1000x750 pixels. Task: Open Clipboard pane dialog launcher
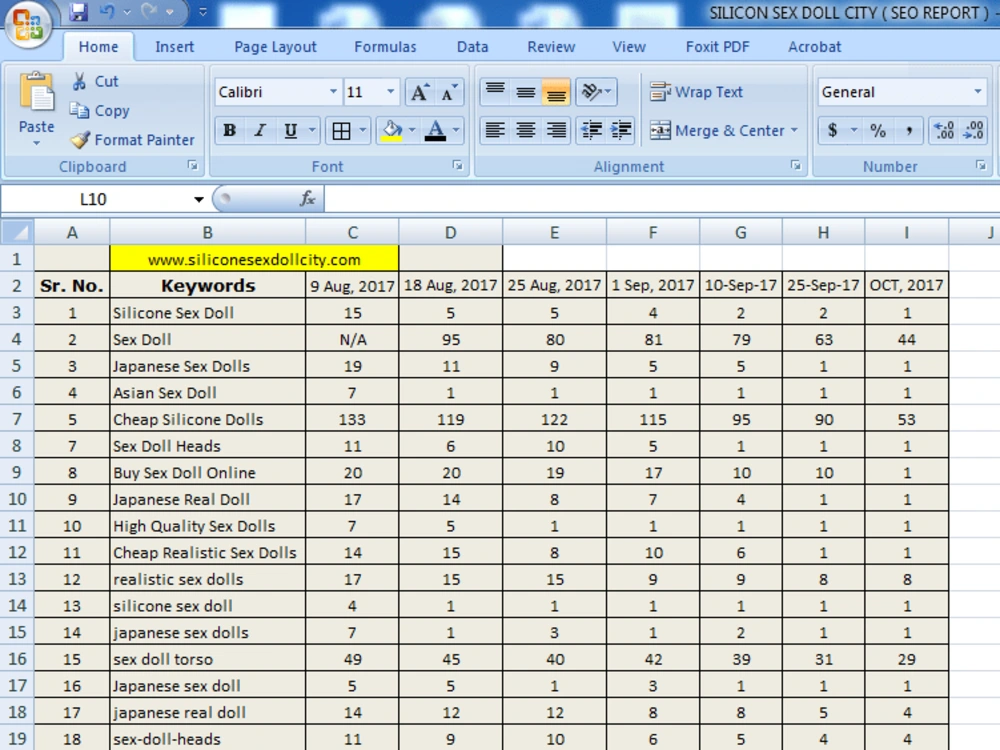(x=193, y=166)
